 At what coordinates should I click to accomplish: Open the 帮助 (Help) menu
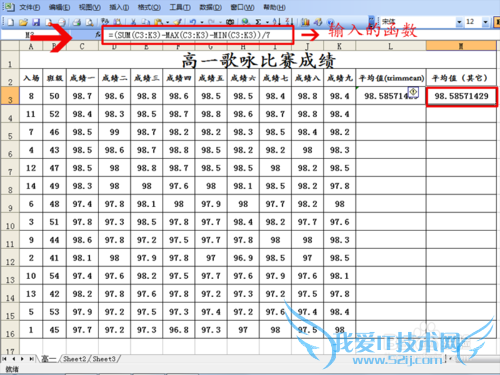pos(274,7)
